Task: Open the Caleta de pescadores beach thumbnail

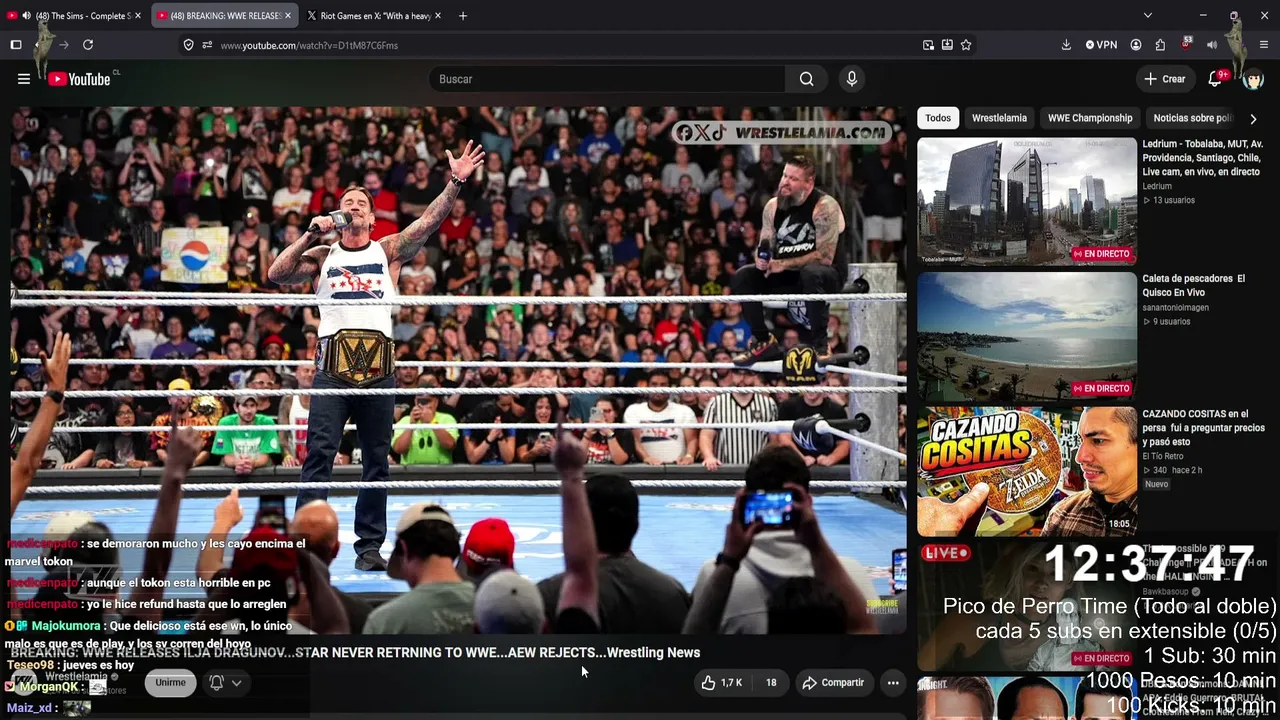Action: (x=1027, y=336)
